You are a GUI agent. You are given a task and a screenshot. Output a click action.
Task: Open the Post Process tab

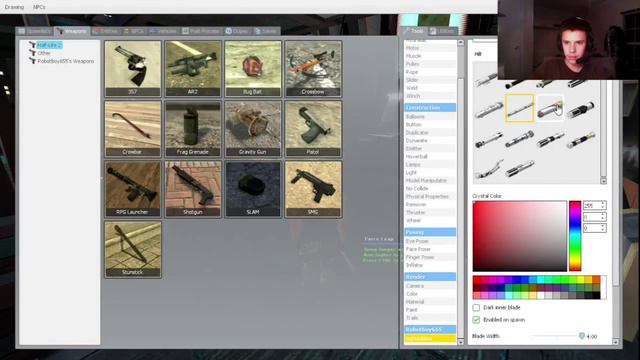(x=202, y=31)
